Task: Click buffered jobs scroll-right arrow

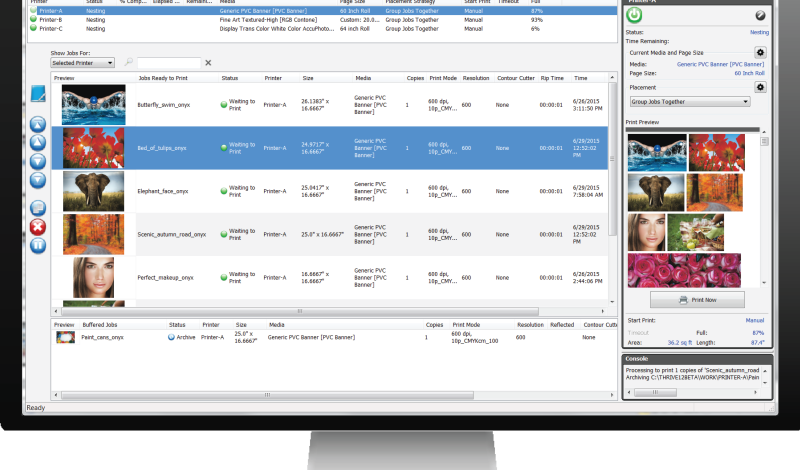Action: 612,395
